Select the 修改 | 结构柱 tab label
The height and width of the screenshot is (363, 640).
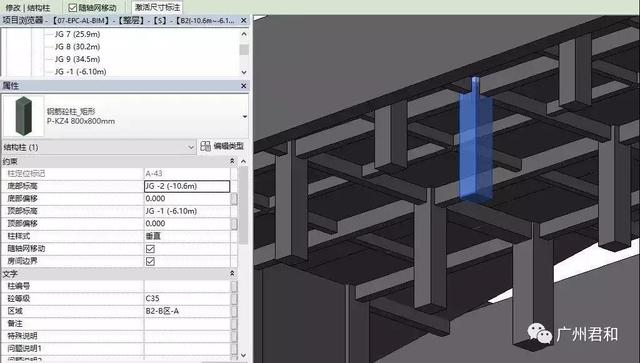pos(28,8)
